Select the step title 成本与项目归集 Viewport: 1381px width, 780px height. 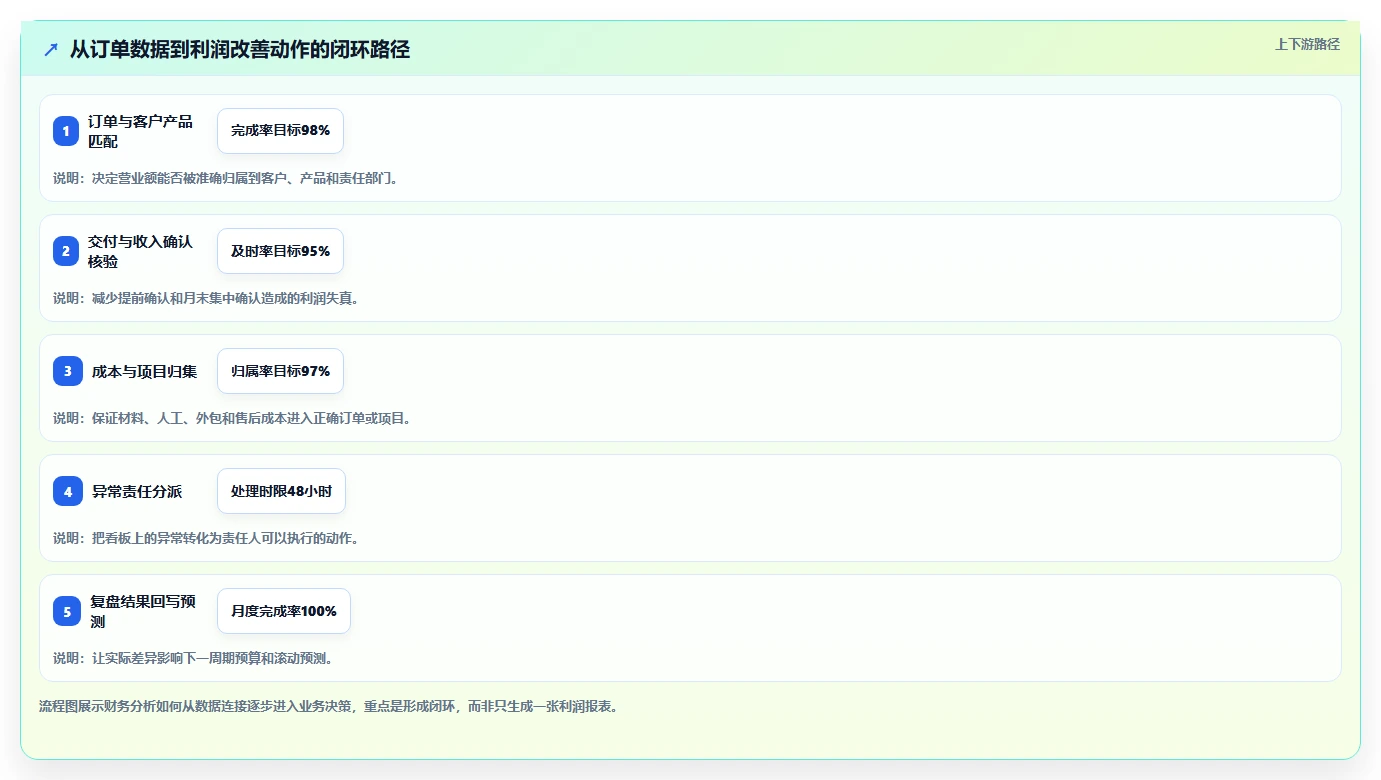pyautogui.click(x=145, y=371)
